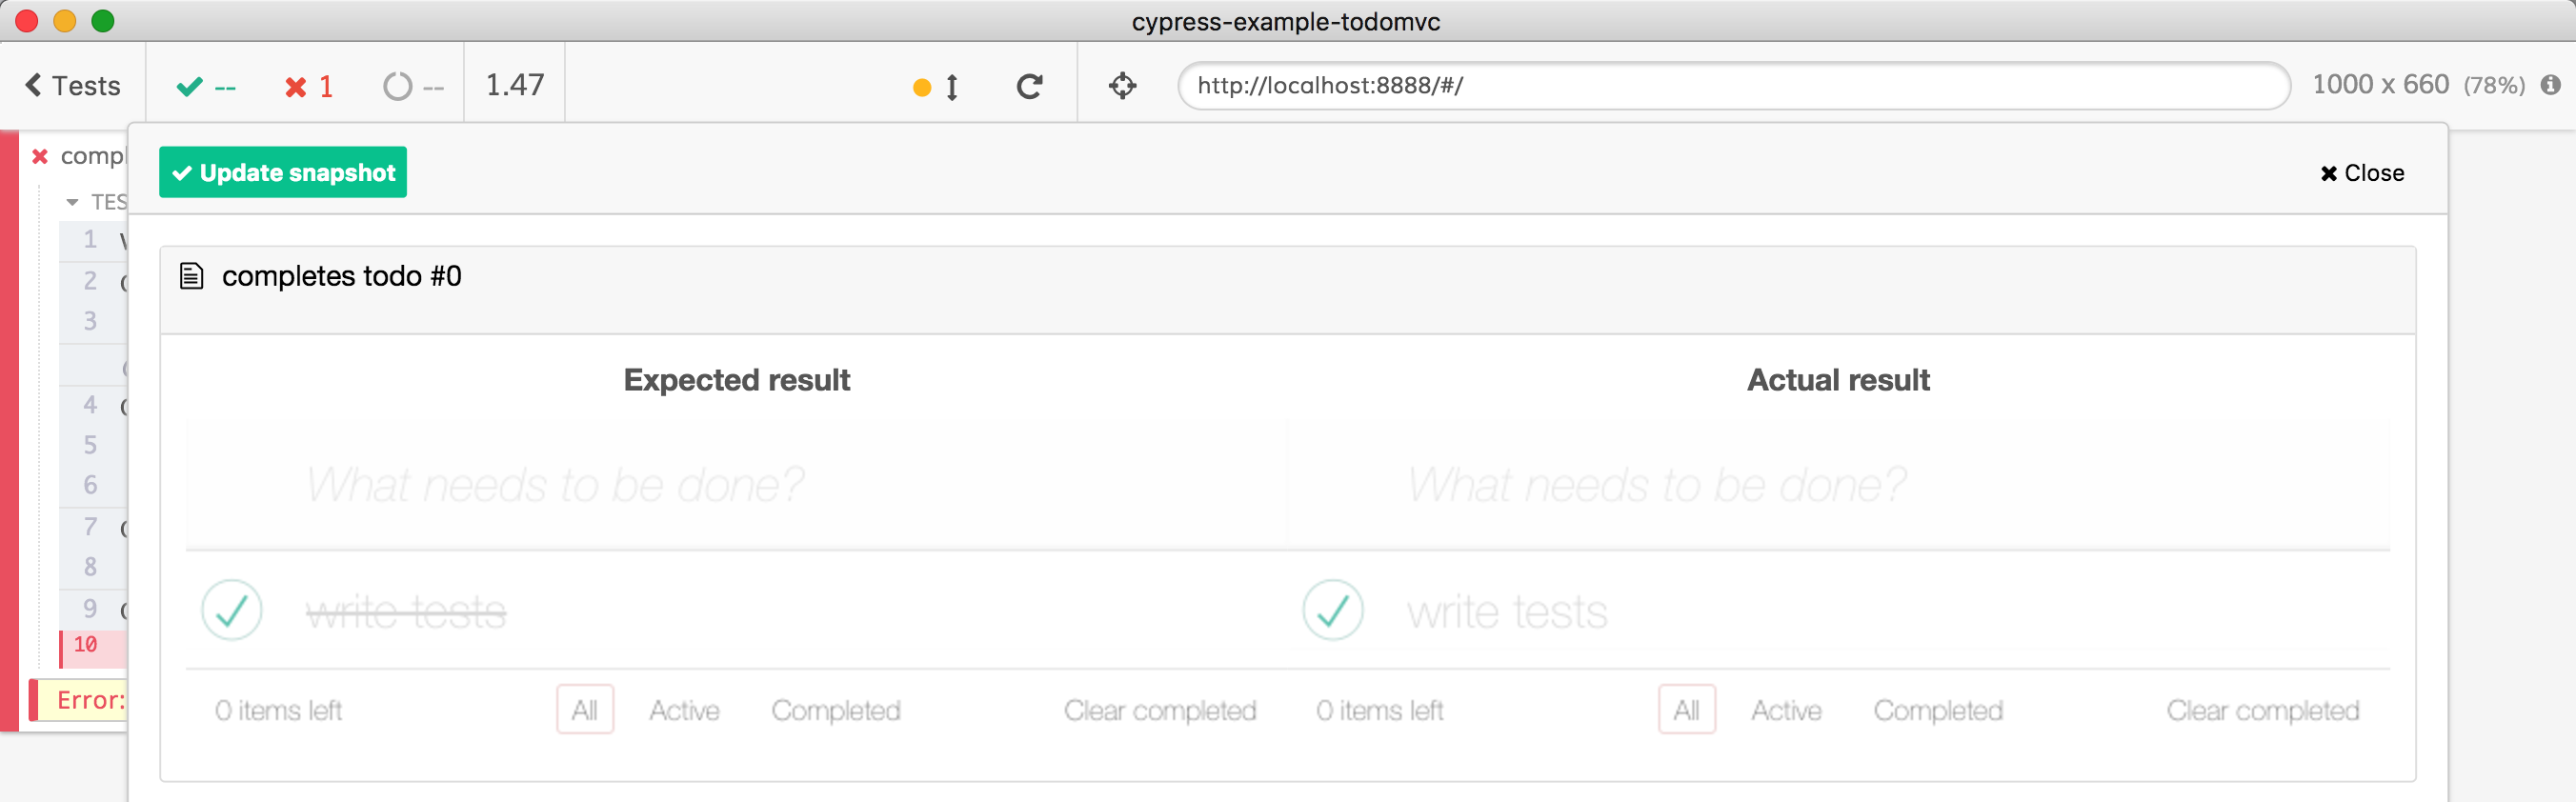2576x802 pixels.
Task: Click the reload tests icon
Action: [1029, 87]
